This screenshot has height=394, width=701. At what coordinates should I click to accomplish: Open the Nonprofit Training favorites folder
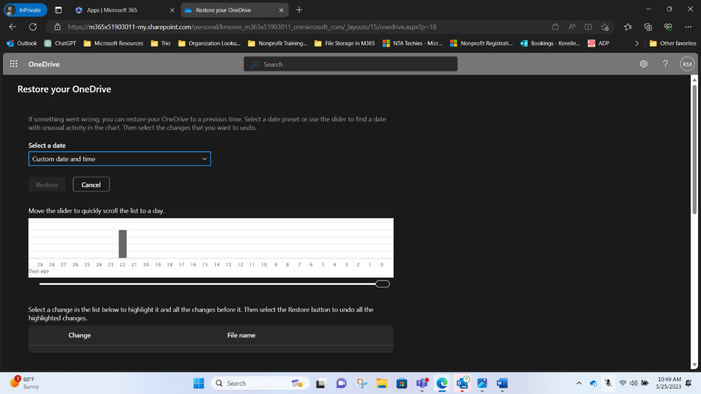[278, 43]
